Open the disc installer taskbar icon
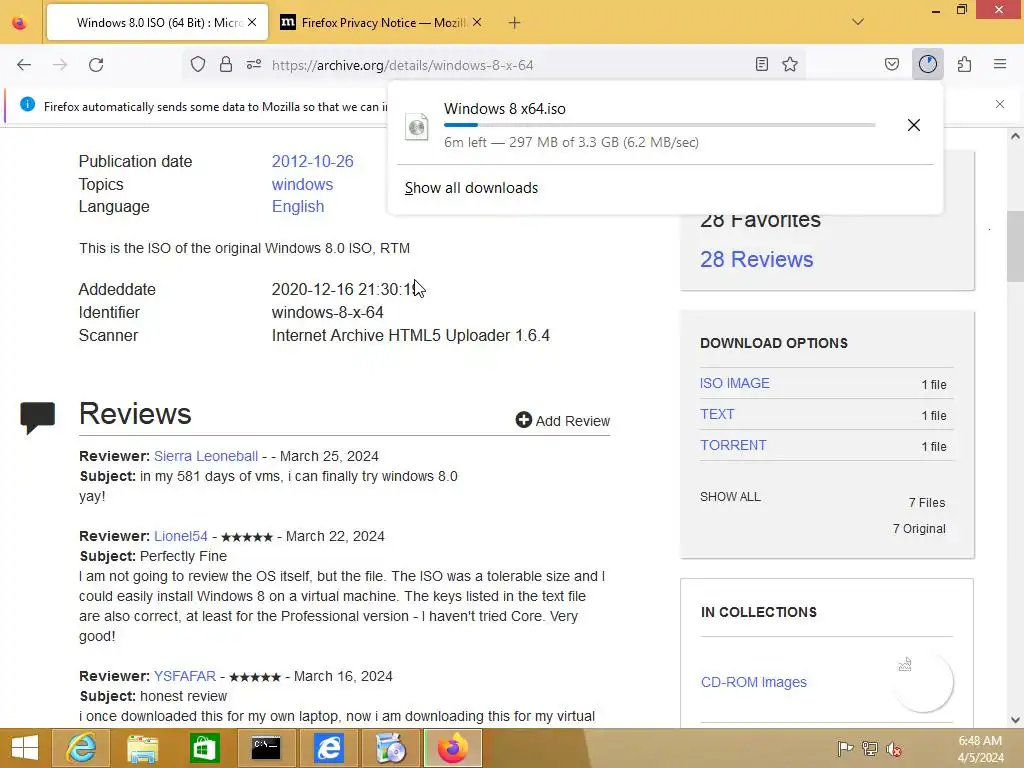This screenshot has height=768, width=1024. (x=391, y=748)
